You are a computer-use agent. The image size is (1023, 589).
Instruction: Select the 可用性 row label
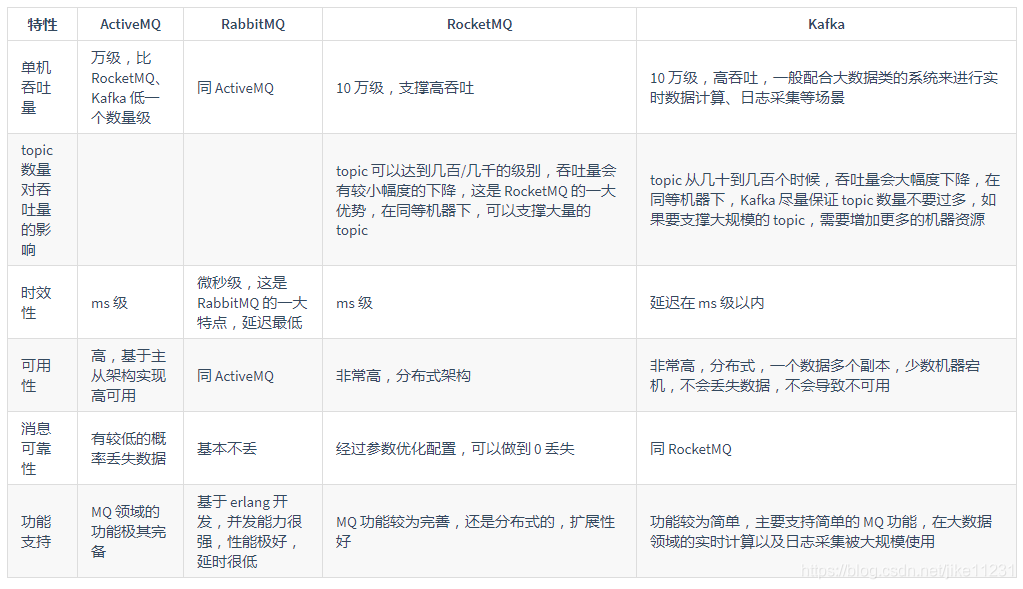pos(42,375)
